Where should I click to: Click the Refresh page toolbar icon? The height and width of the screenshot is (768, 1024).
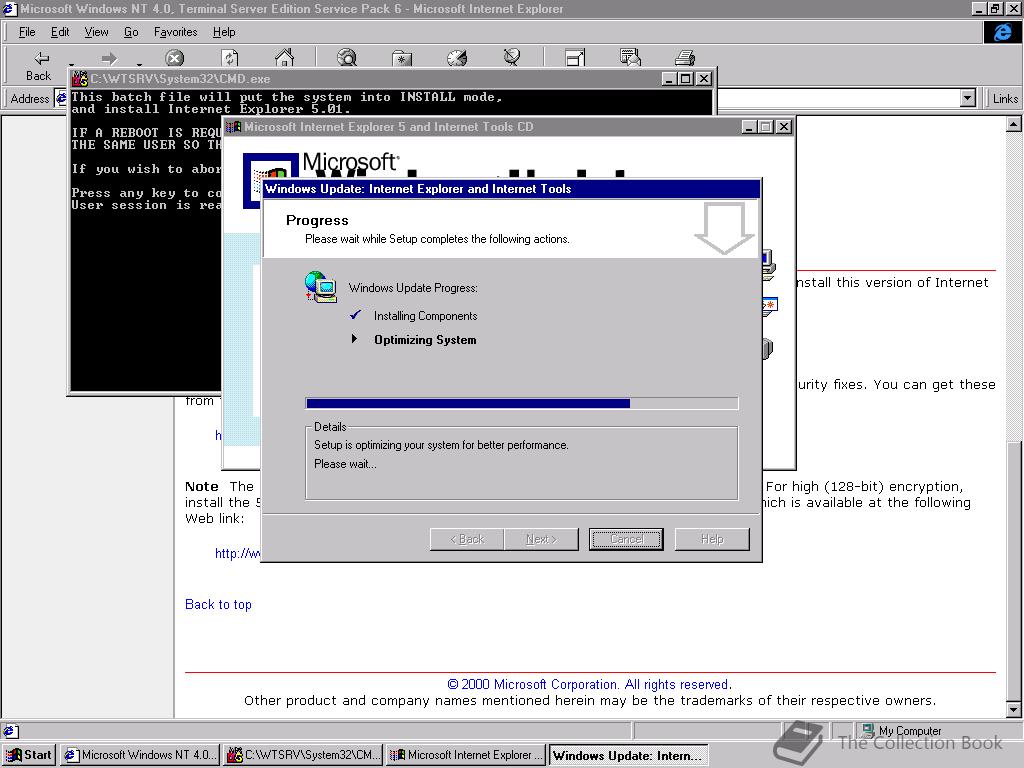pos(230,59)
